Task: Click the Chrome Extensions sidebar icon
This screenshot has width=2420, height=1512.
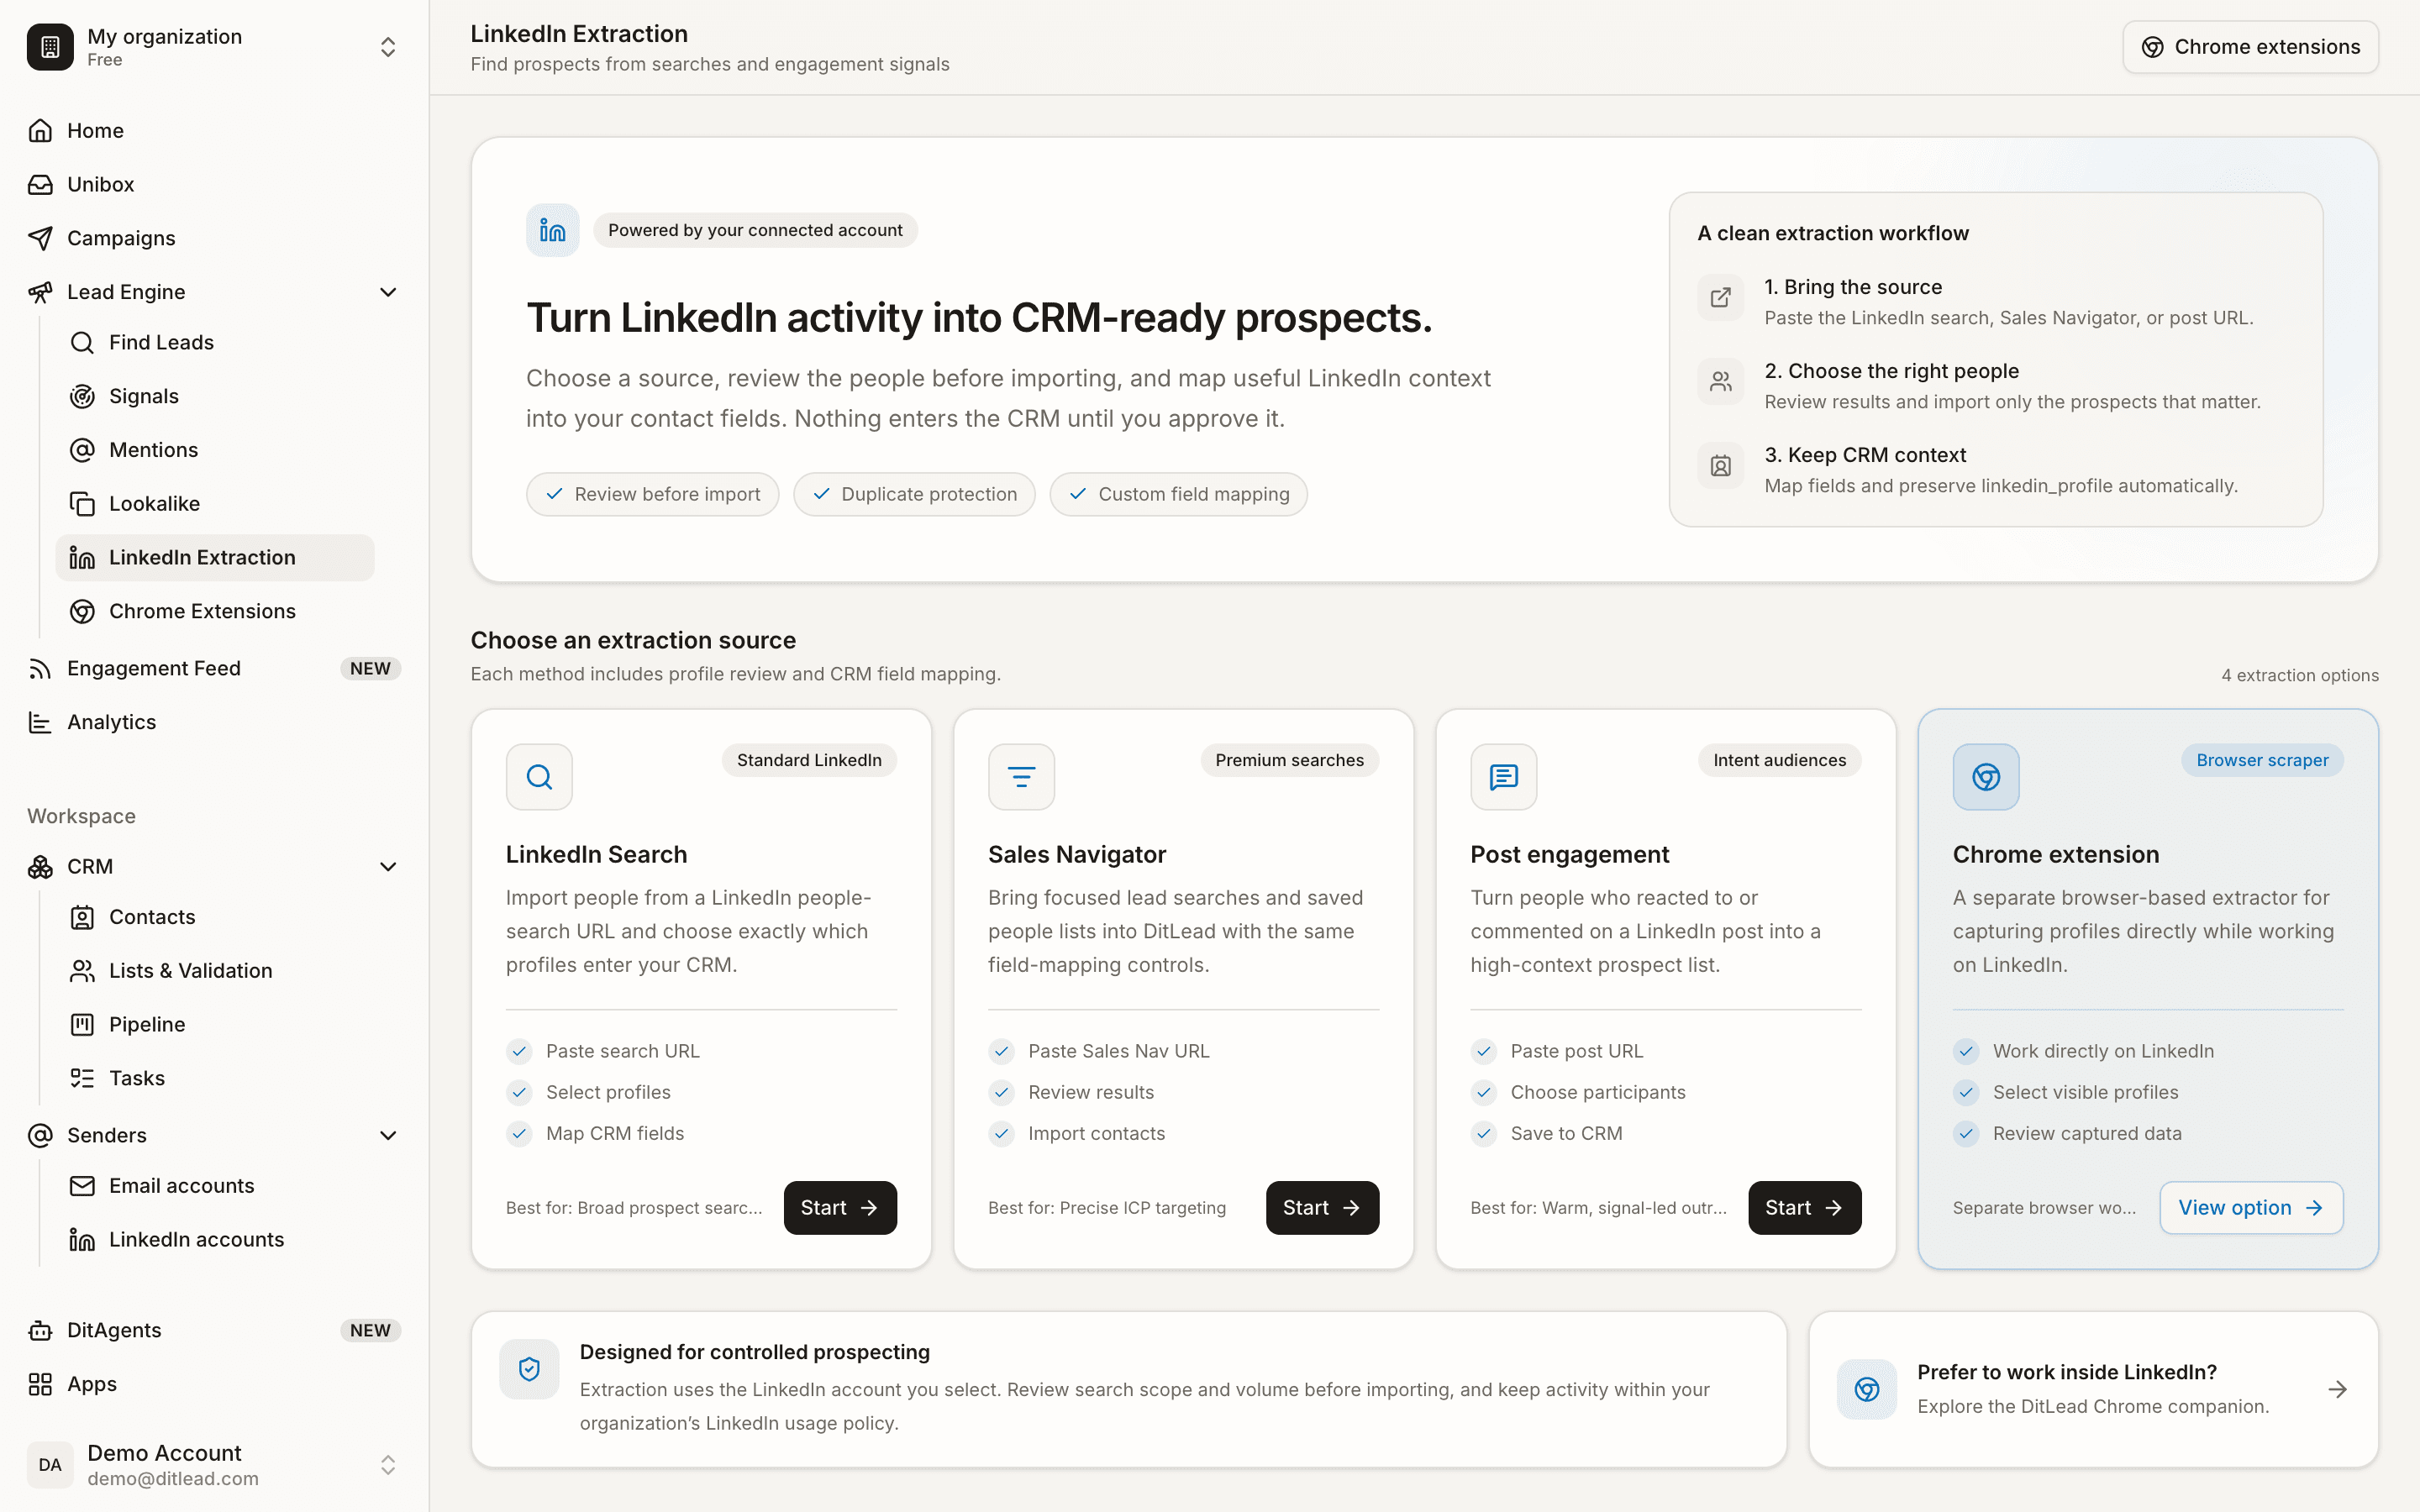Action: pyautogui.click(x=82, y=611)
